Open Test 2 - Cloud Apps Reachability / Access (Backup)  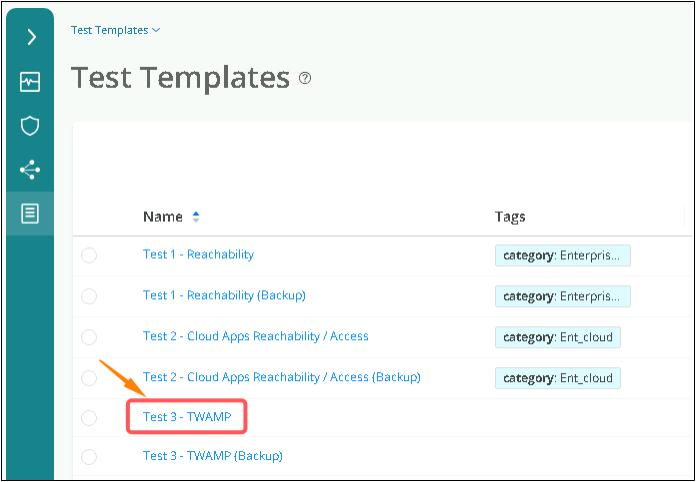click(281, 377)
